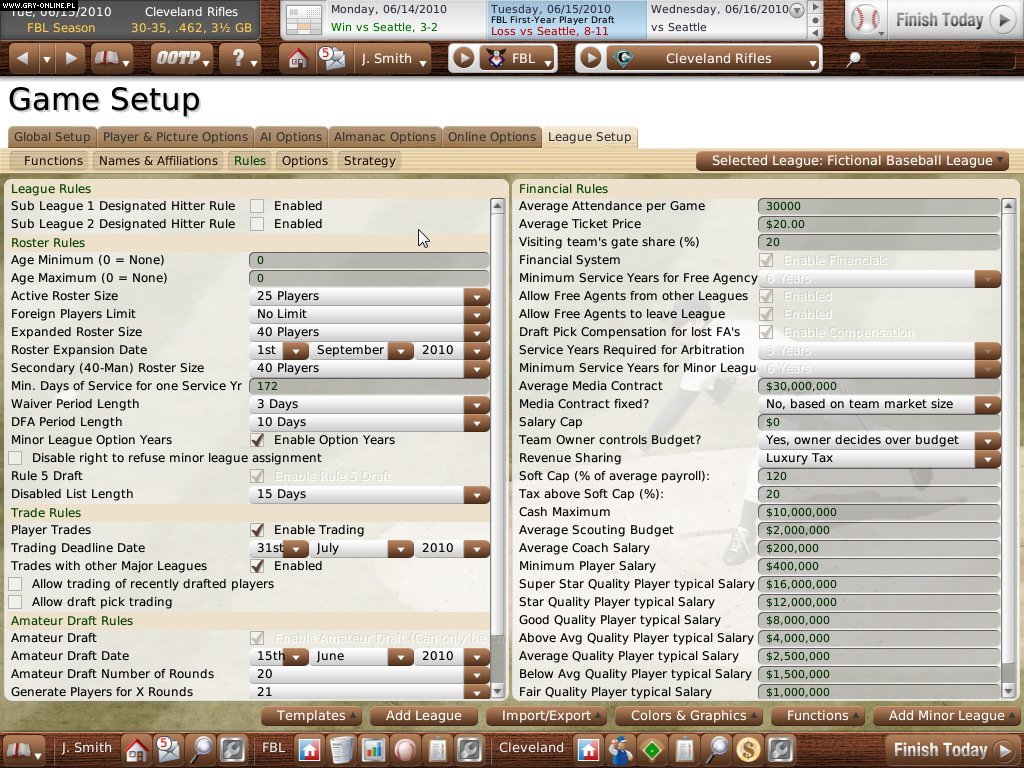1024x768 pixels.
Task: Open the Selected League dropdown
Action: (851, 160)
